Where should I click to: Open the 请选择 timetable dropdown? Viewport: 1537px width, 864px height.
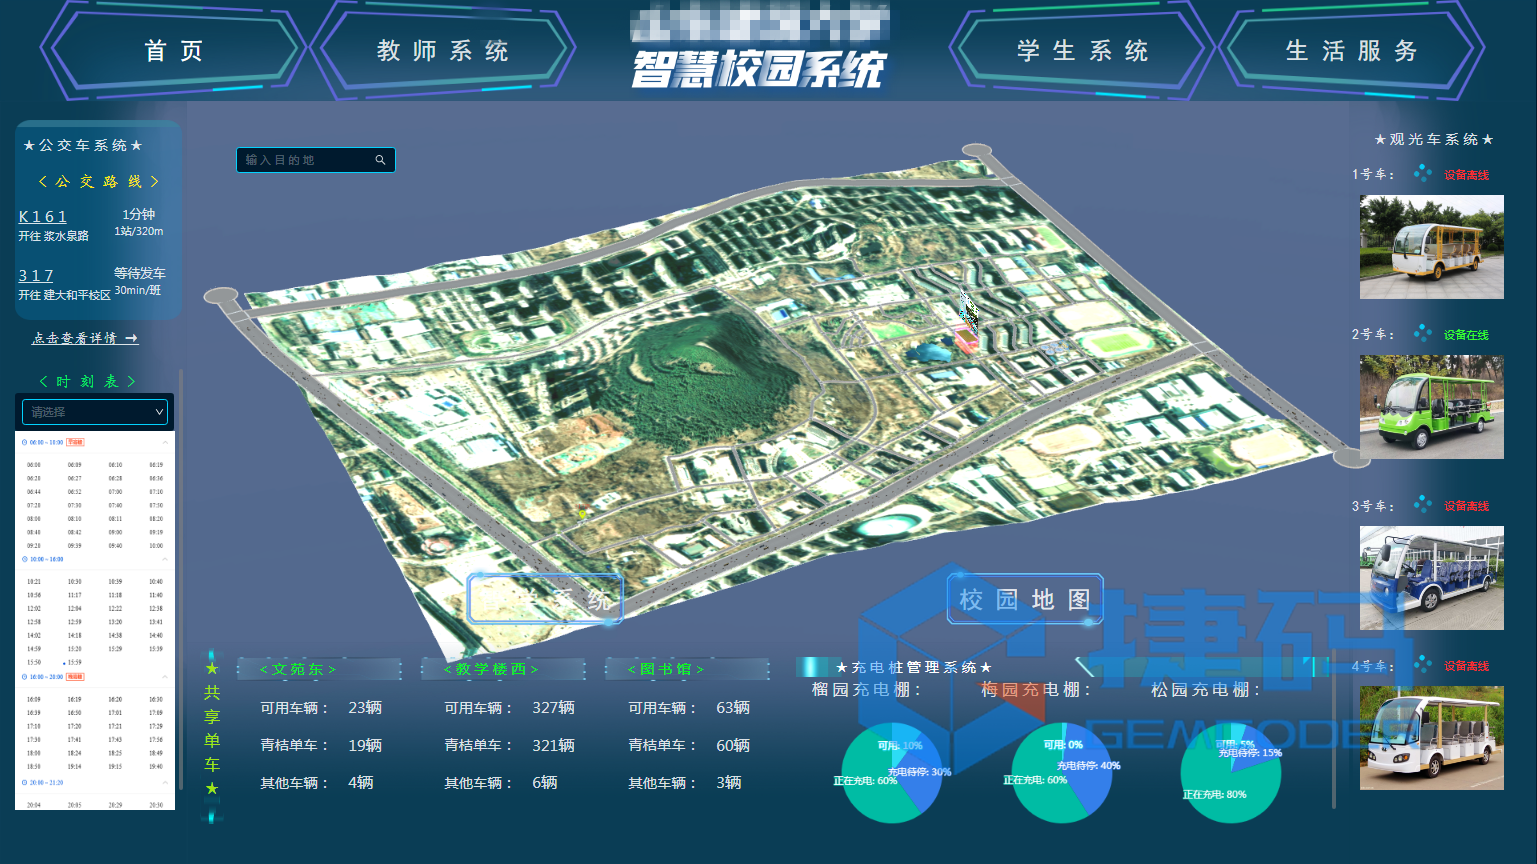(94, 411)
